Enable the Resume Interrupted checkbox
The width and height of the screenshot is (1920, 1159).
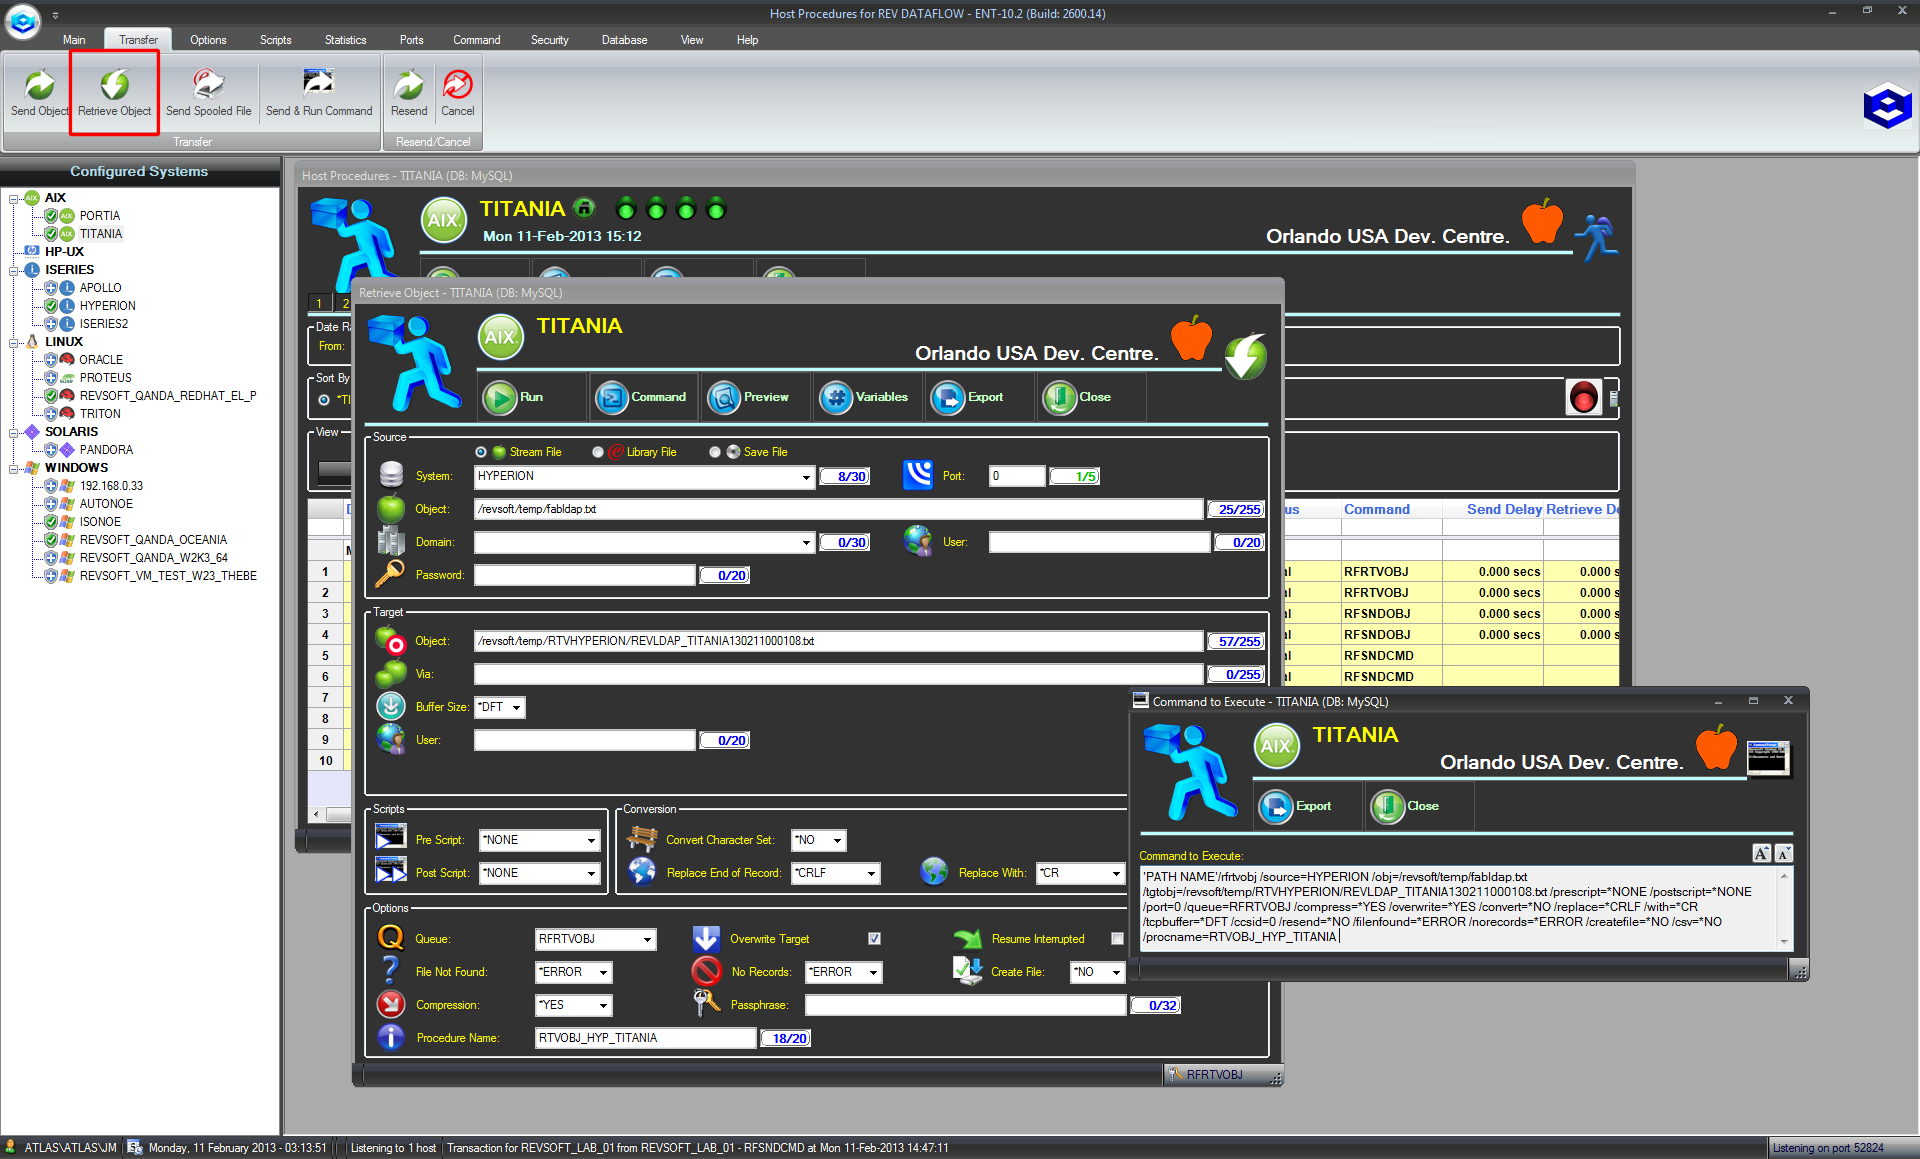pos(1117,939)
